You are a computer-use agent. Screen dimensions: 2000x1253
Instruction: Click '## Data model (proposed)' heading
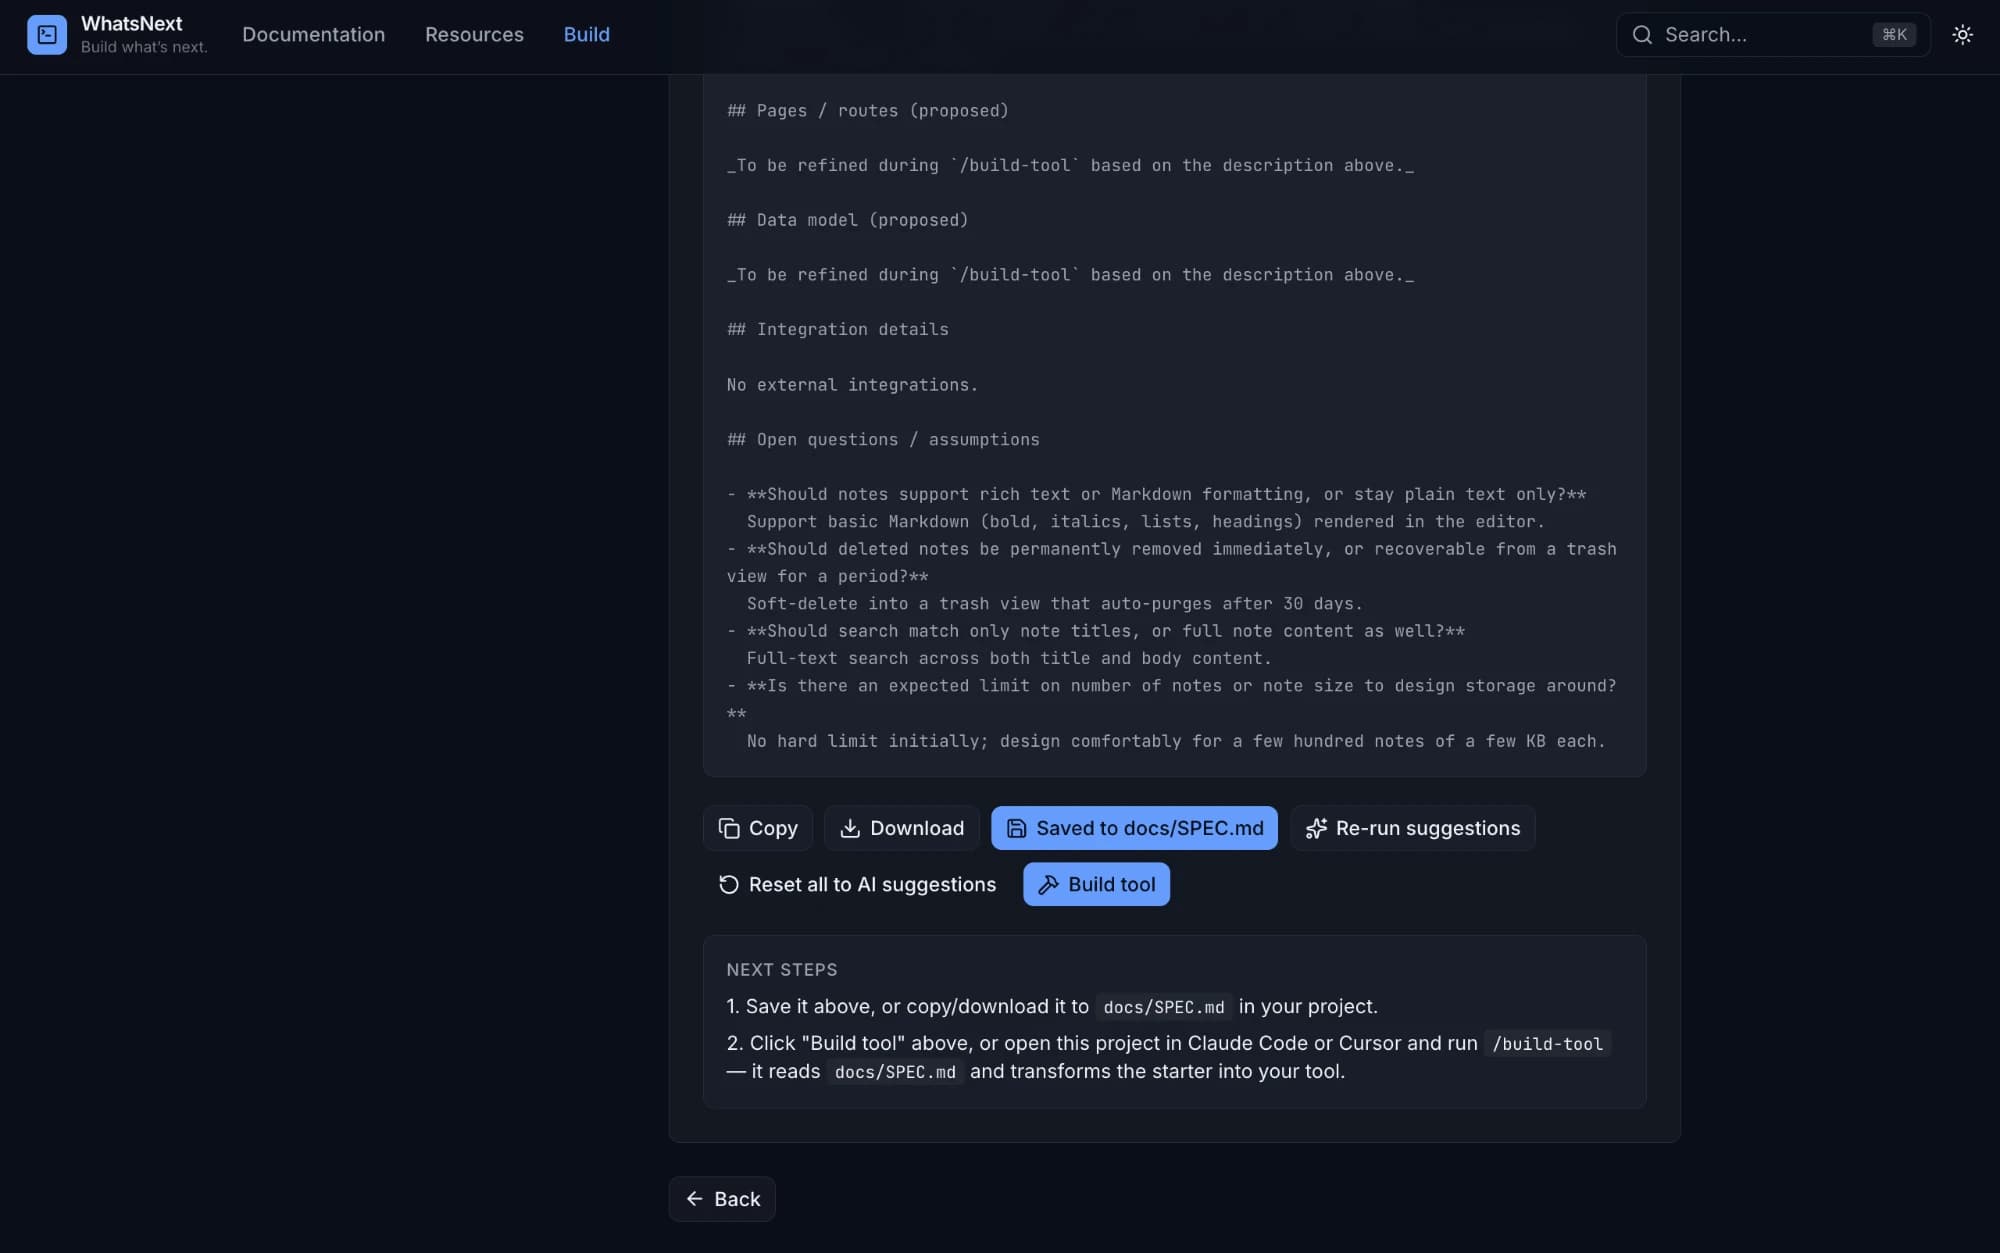tap(848, 220)
